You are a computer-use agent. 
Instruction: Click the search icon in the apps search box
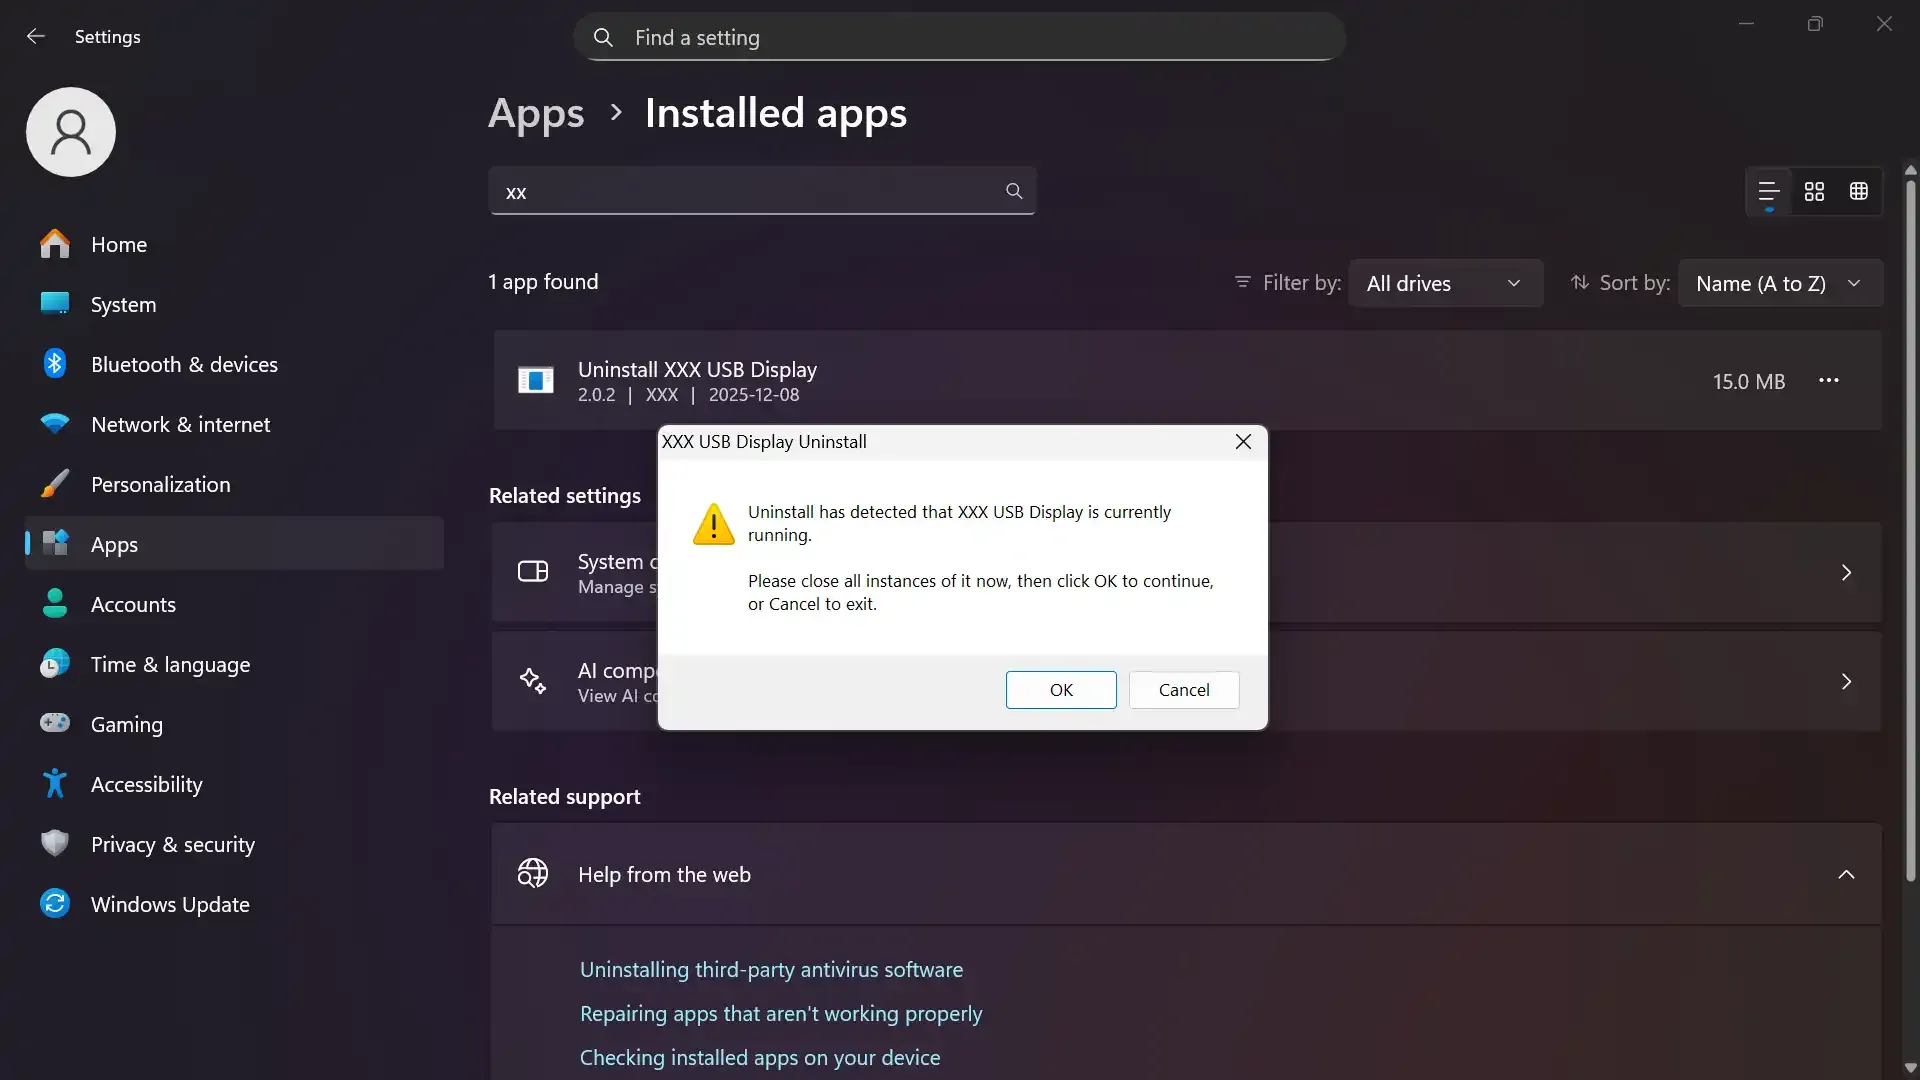[x=1013, y=190]
